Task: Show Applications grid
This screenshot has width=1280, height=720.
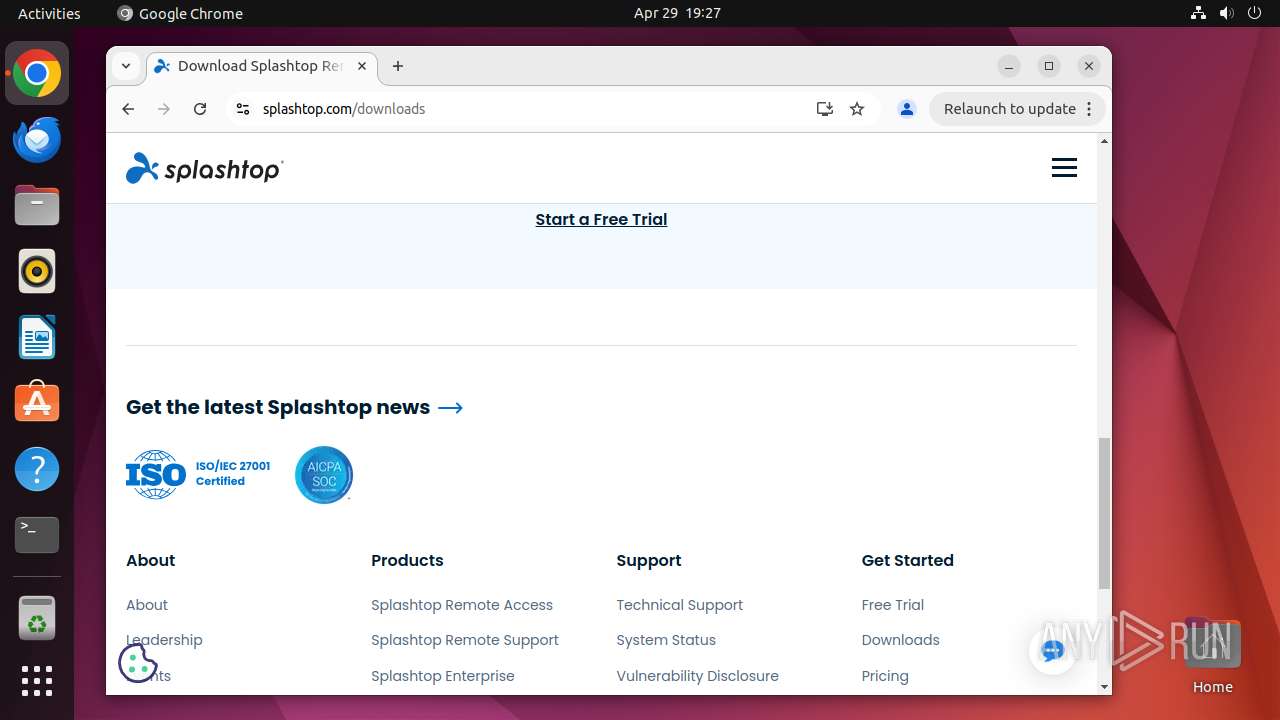Action: click(37, 681)
